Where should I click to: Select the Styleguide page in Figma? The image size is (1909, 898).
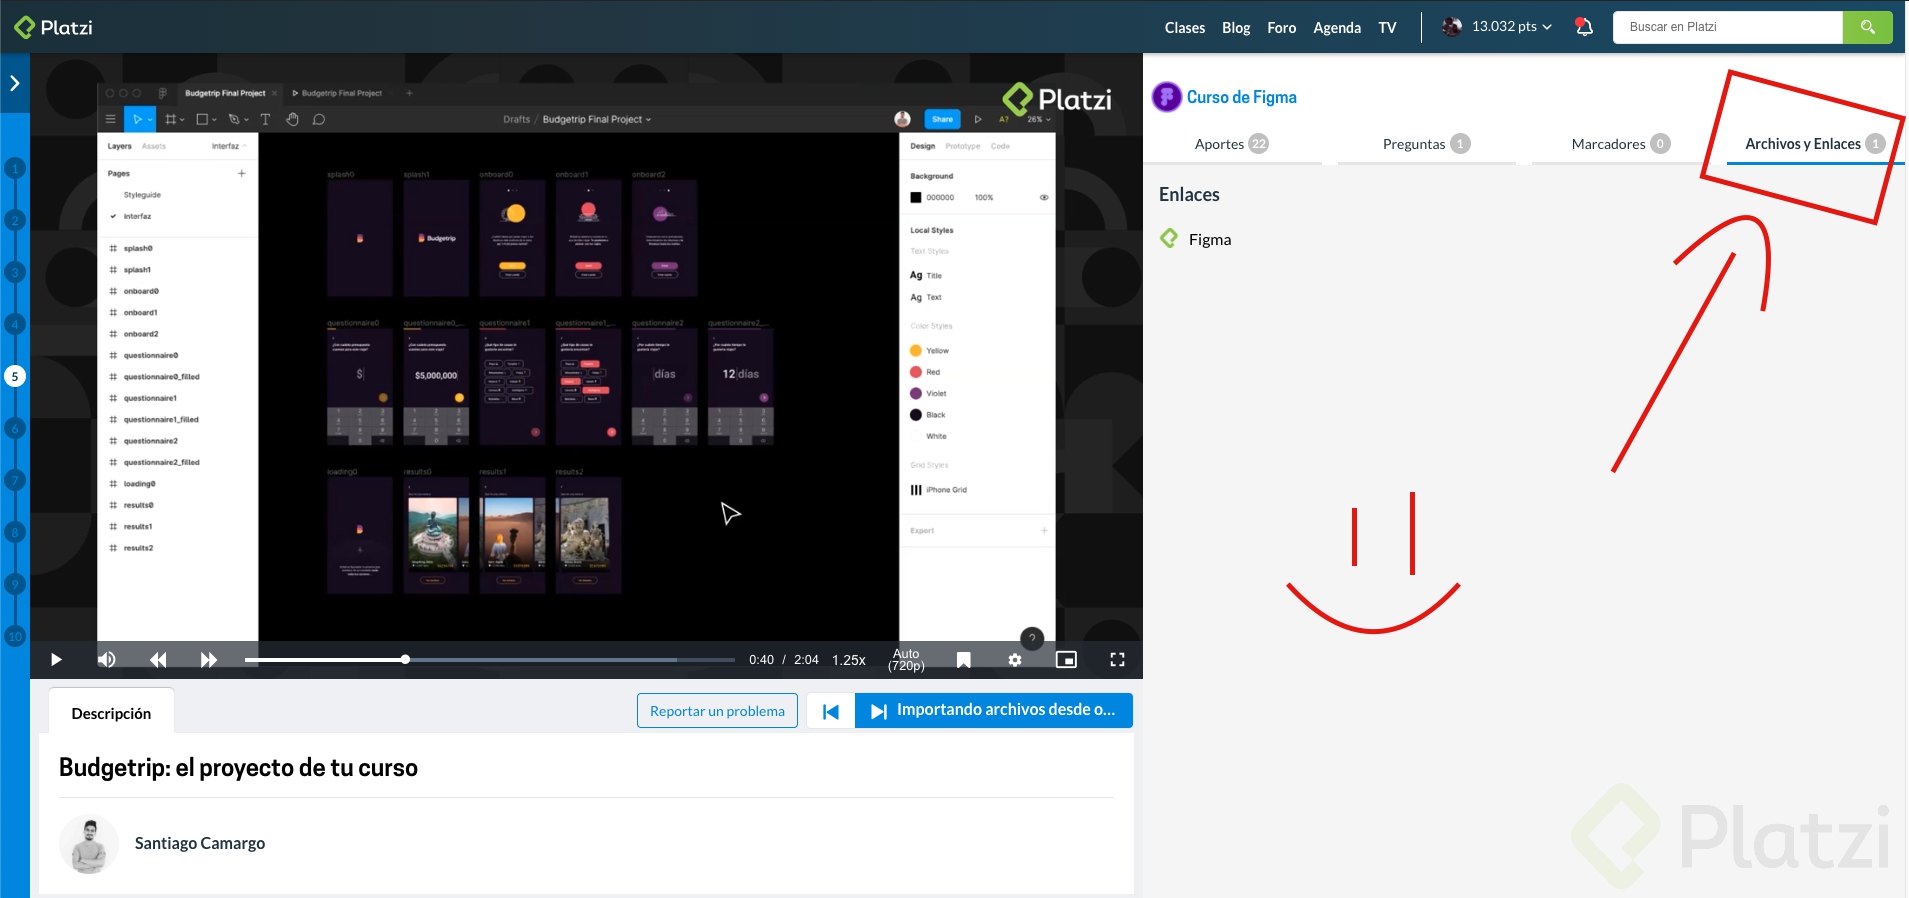click(x=142, y=195)
